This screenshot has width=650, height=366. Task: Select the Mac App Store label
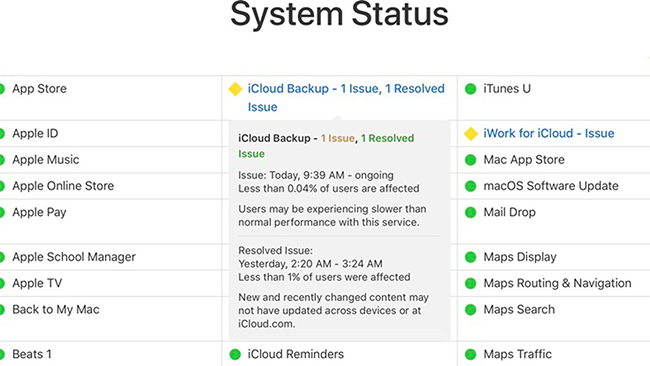pyautogui.click(x=524, y=160)
